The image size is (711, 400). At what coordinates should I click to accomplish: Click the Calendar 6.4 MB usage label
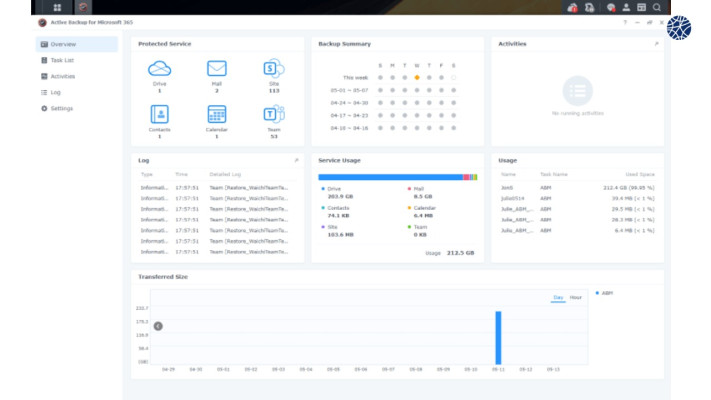(422, 212)
